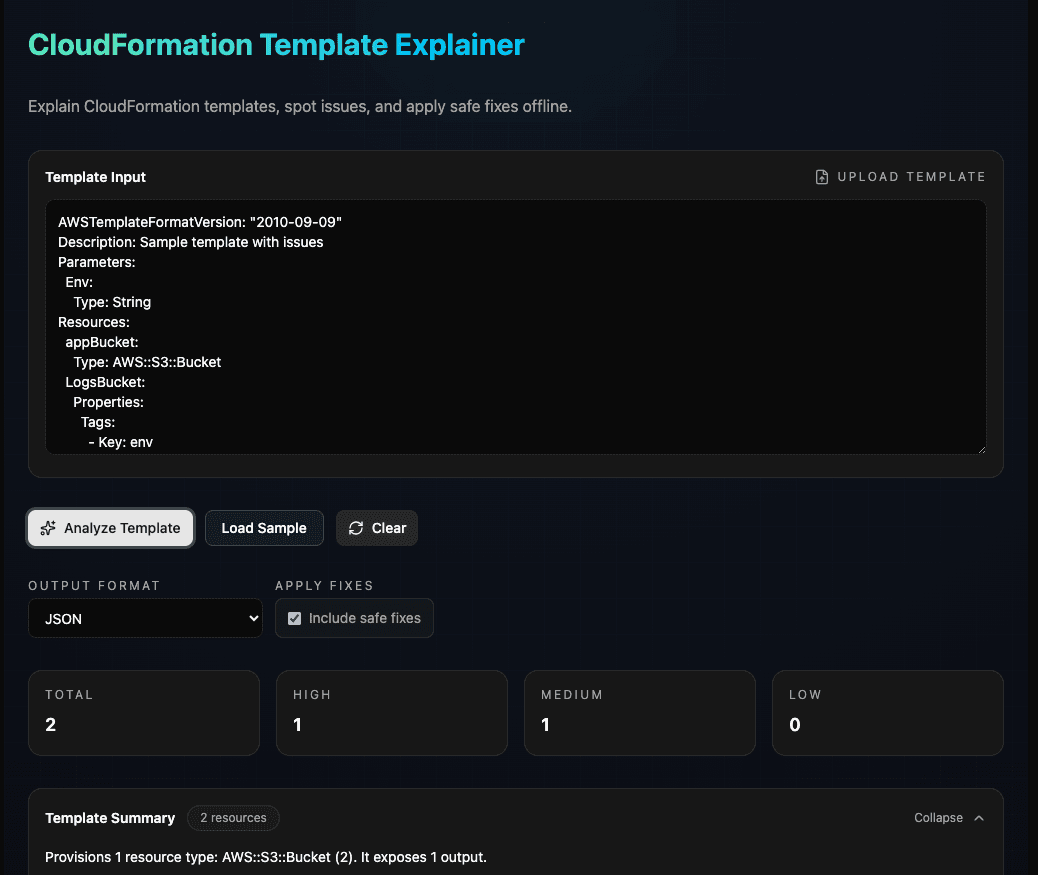
Task: Click the 2 resources badge
Action: (233, 817)
